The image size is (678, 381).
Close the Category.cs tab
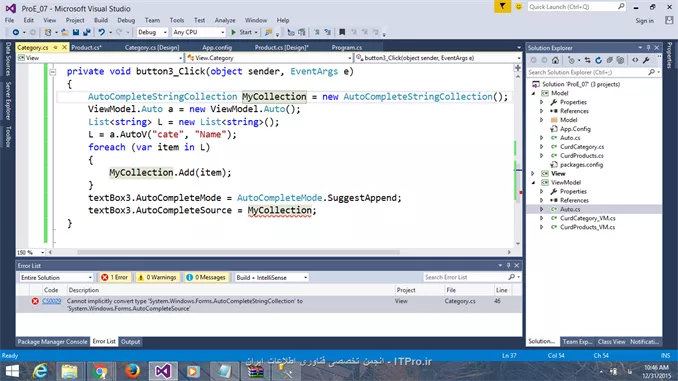[x=64, y=47]
